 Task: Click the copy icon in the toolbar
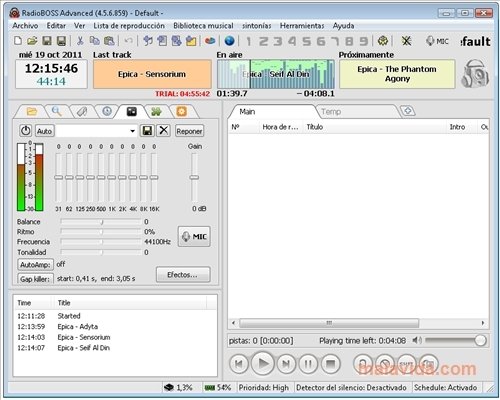(x=95, y=41)
